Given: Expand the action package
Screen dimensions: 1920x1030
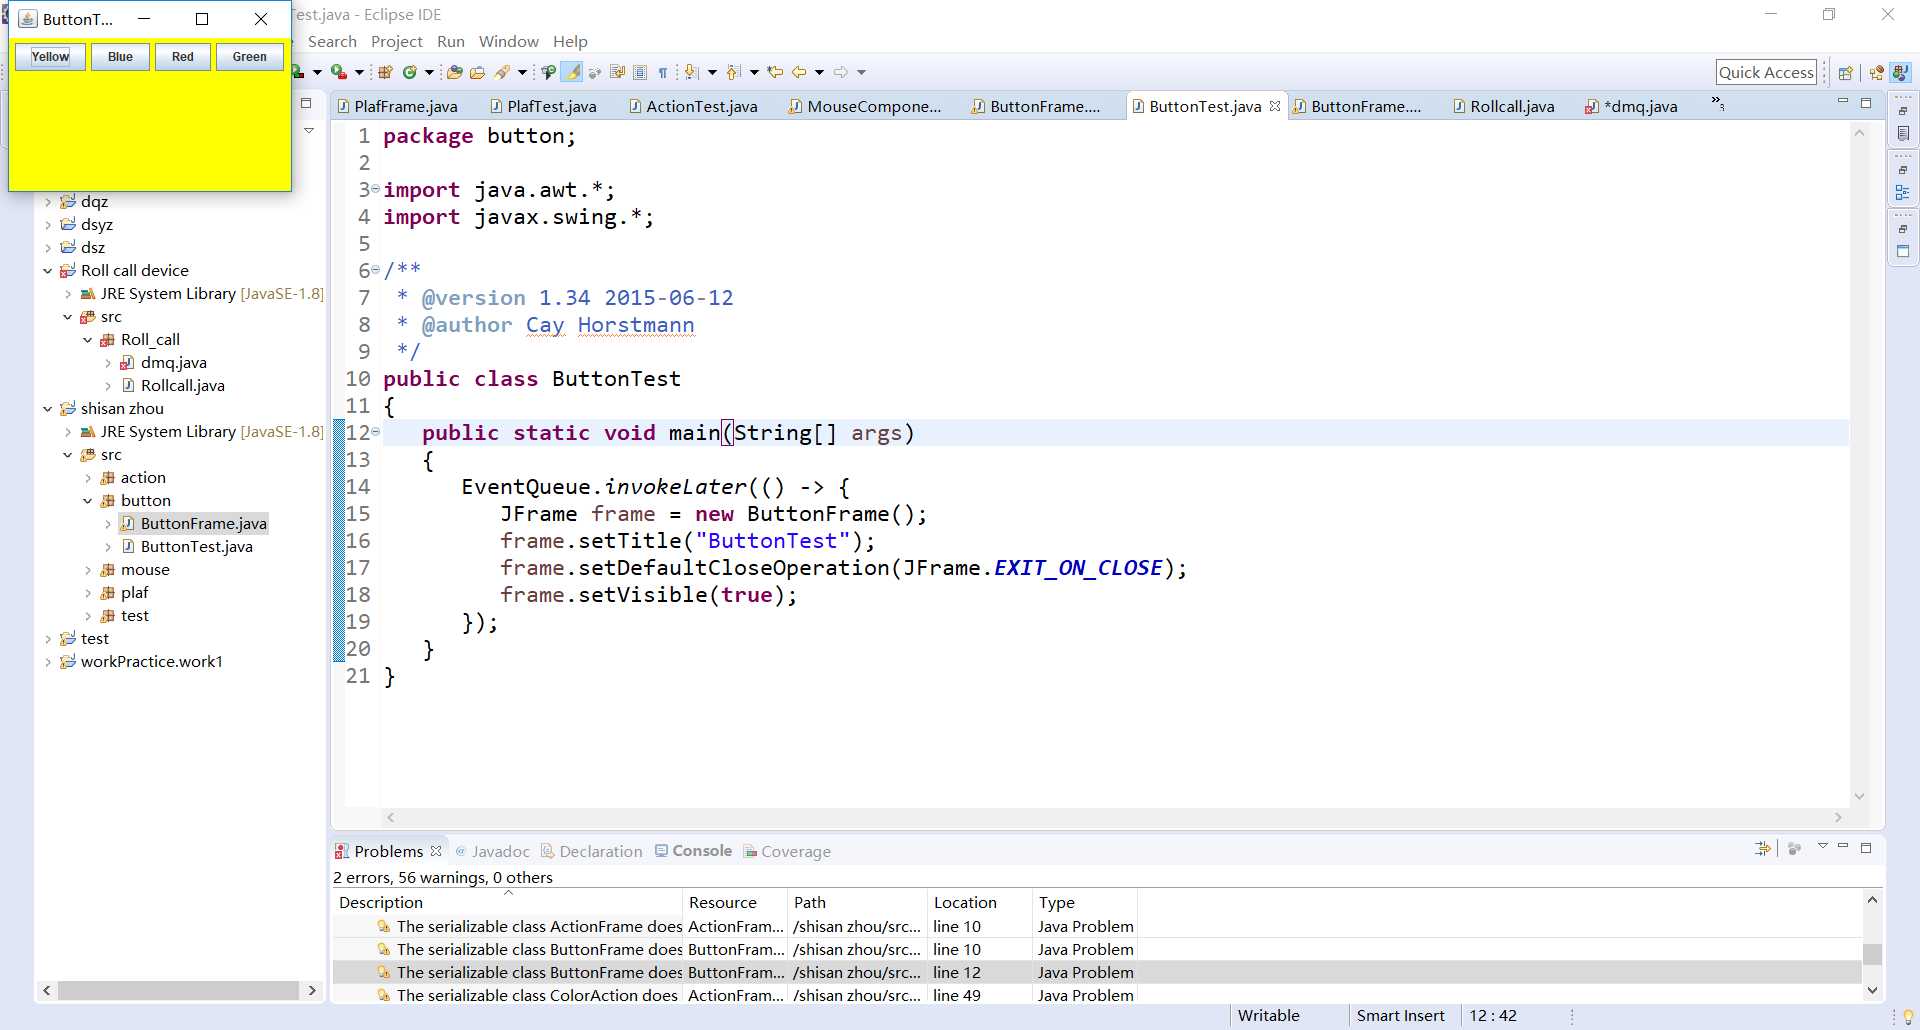Looking at the screenshot, I should point(88,478).
